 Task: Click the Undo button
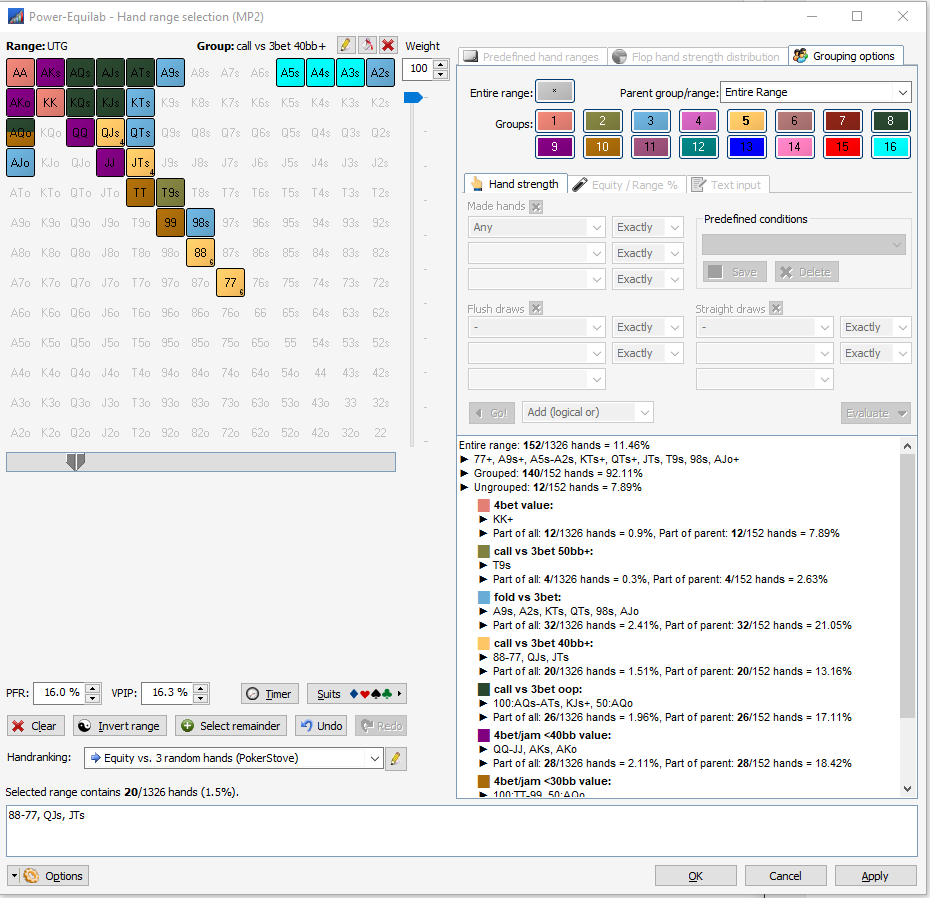322,726
